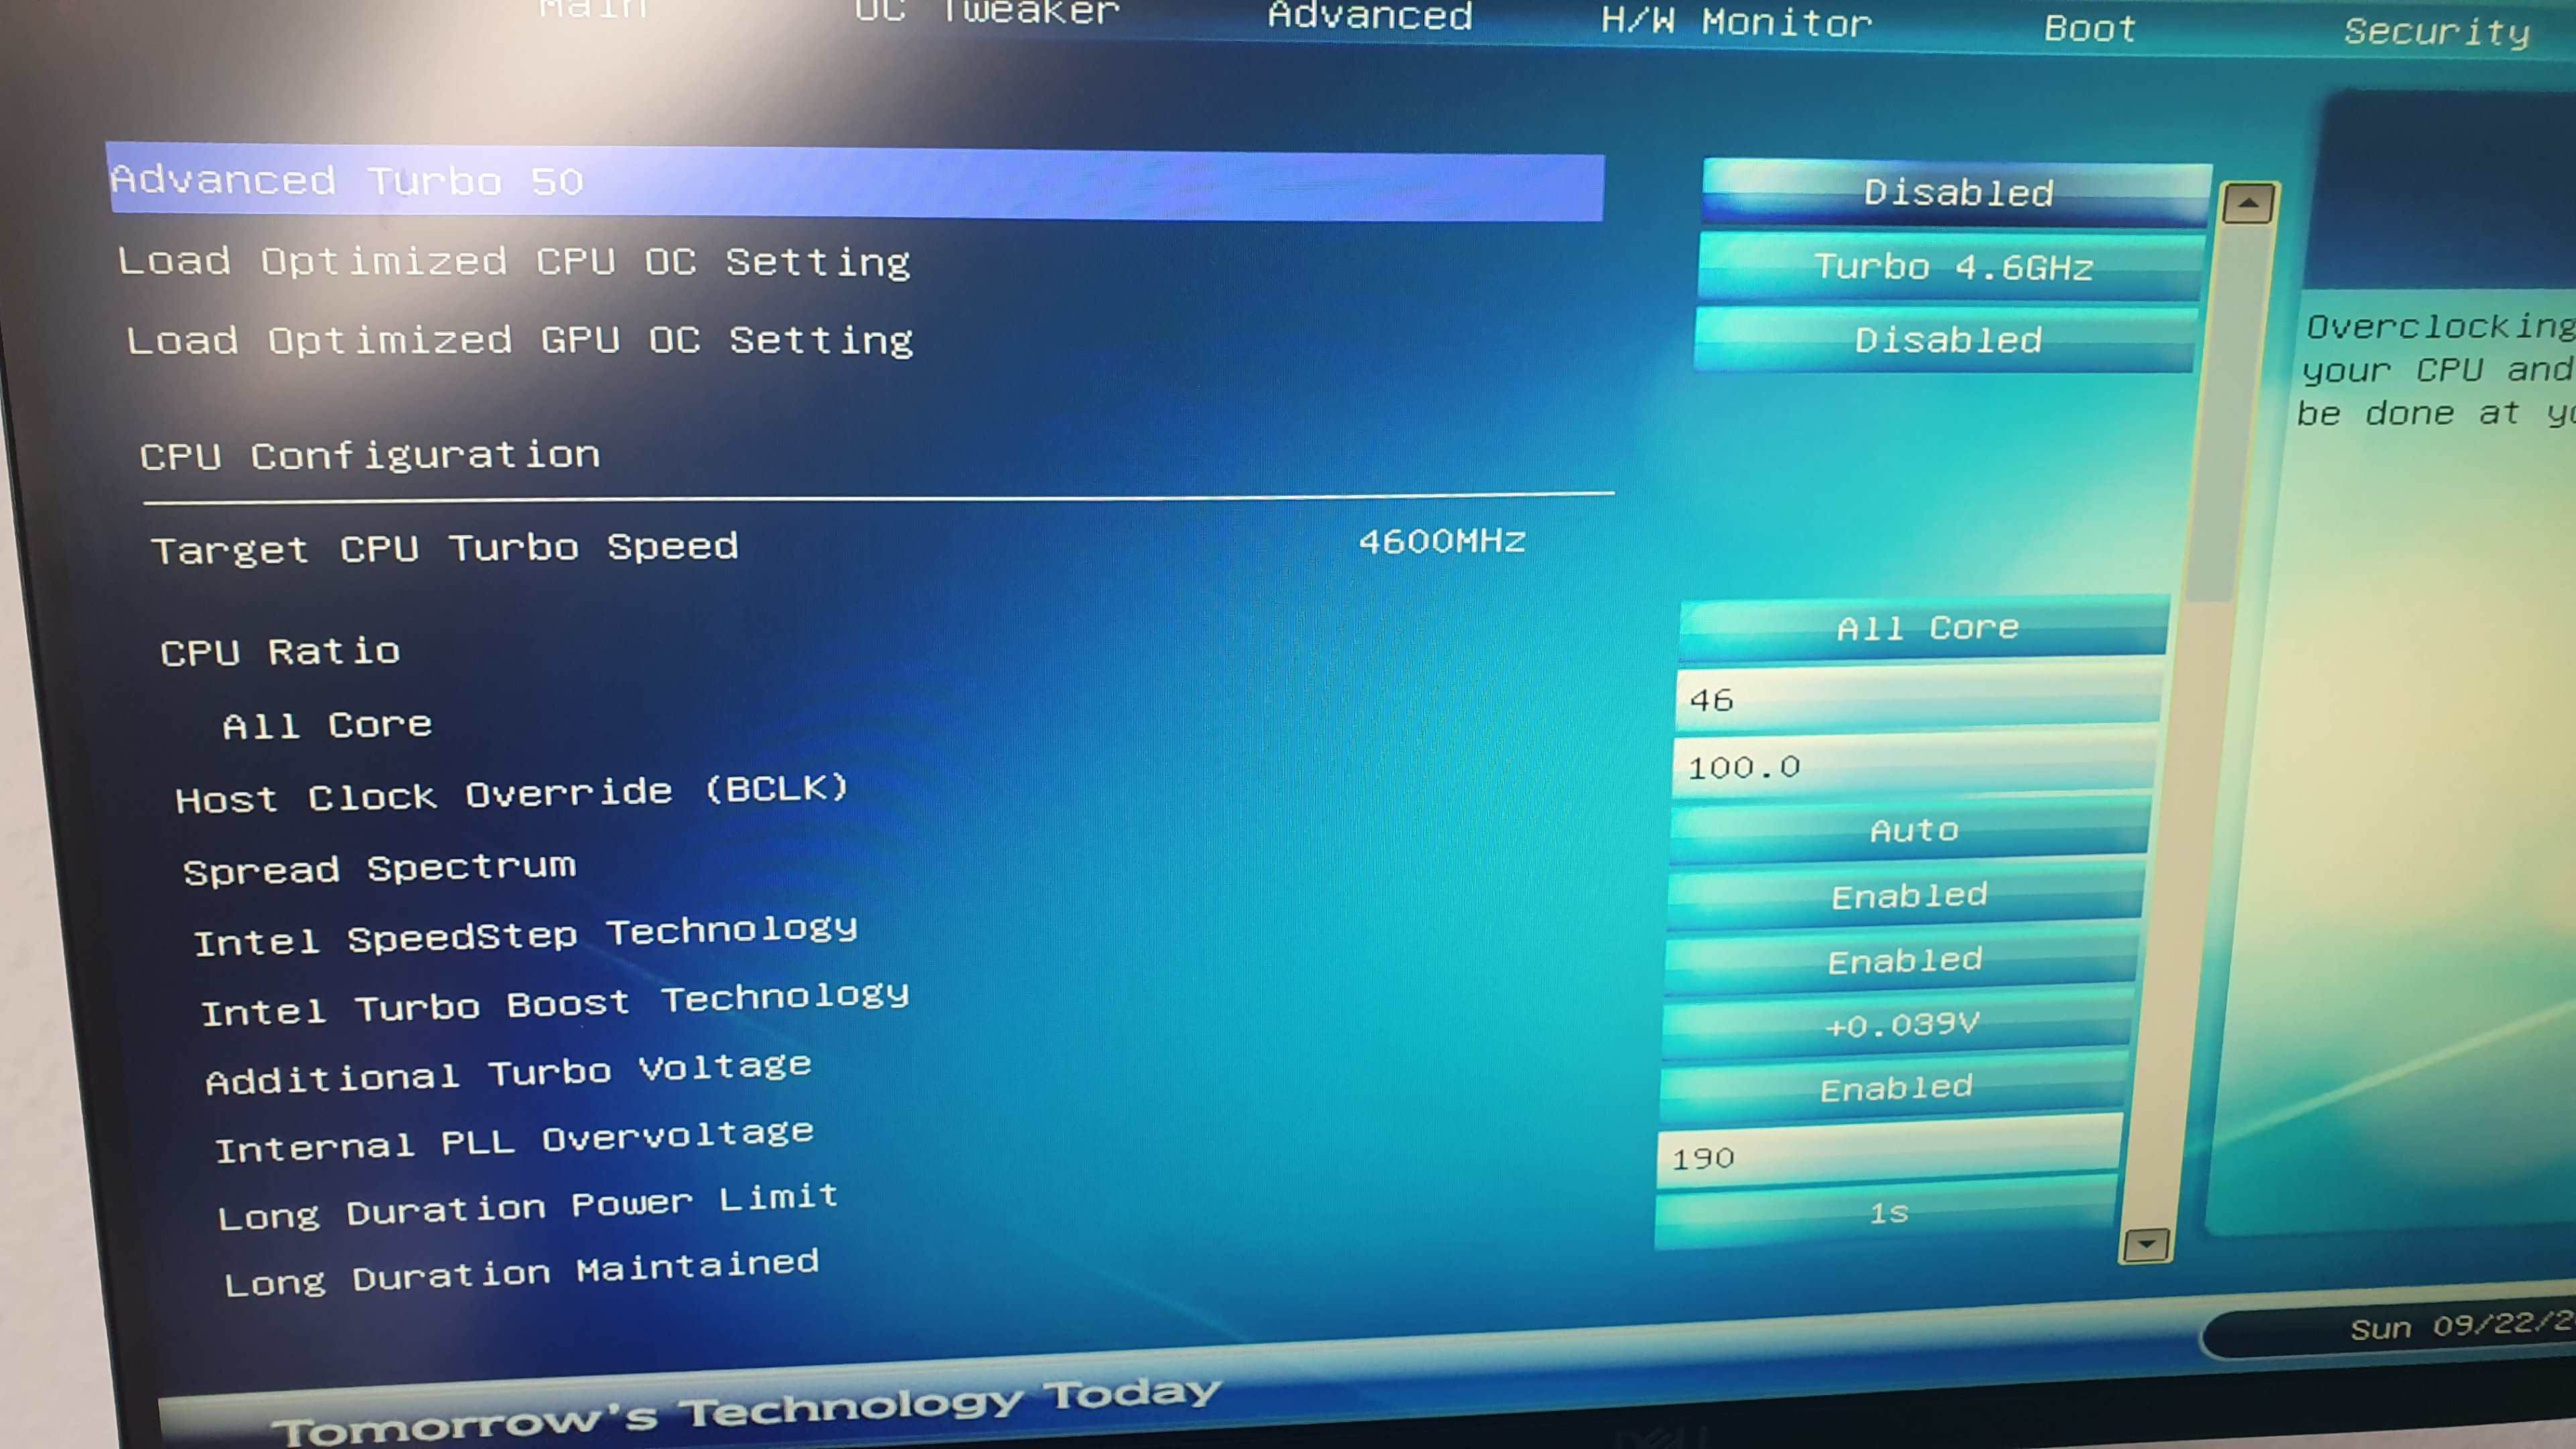Select Intel SpeedStep Technology label
2576x1449 pixels.
tap(526, 936)
